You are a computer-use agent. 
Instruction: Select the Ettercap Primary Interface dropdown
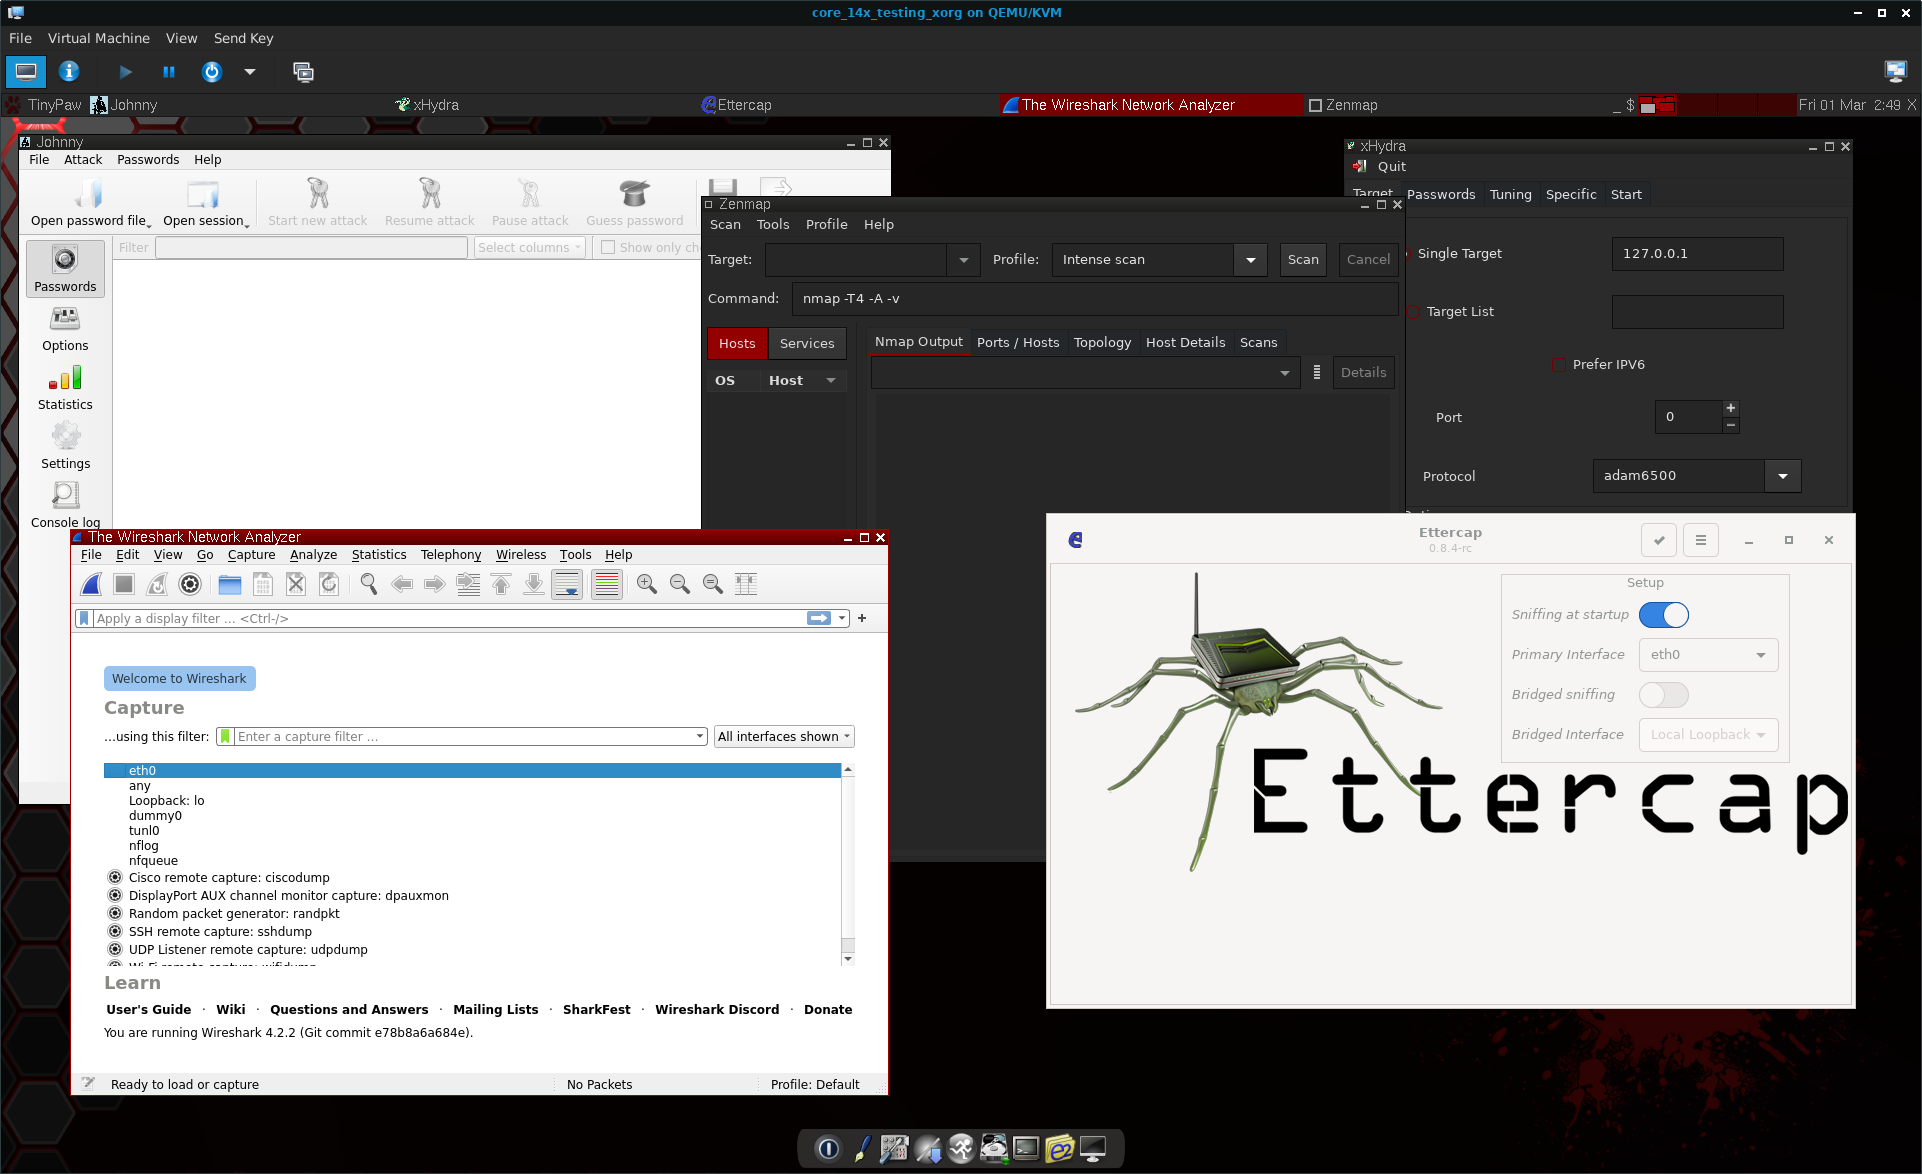coord(1708,655)
